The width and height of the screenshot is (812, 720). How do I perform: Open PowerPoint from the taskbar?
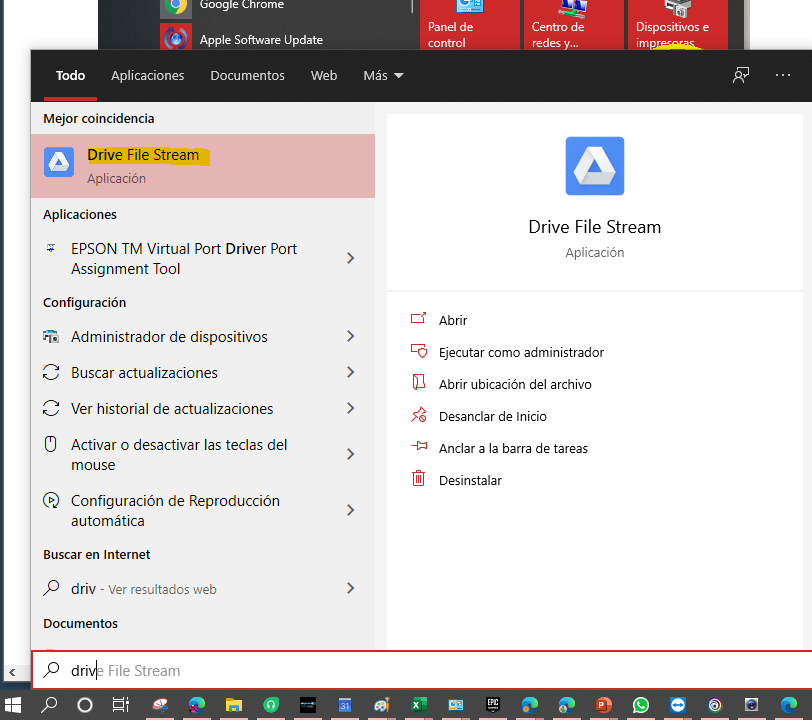coord(603,705)
